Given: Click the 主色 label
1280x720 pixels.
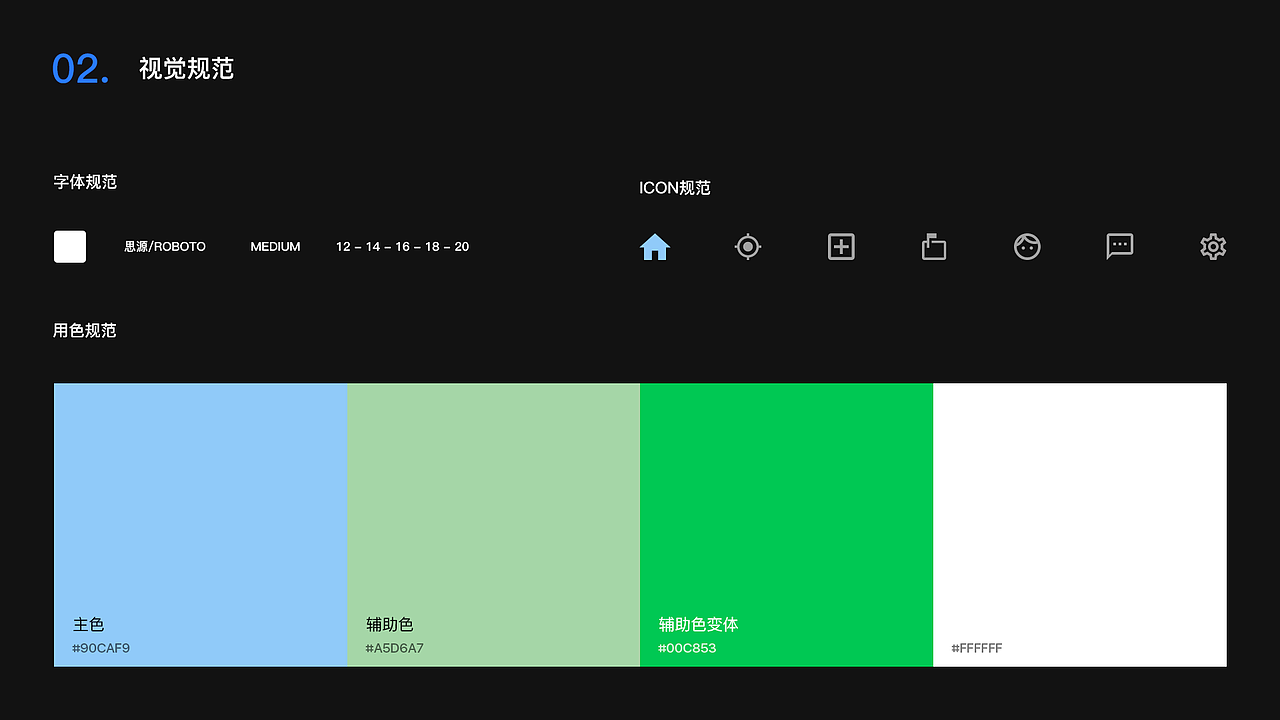Looking at the screenshot, I should pyautogui.click(x=89, y=625).
